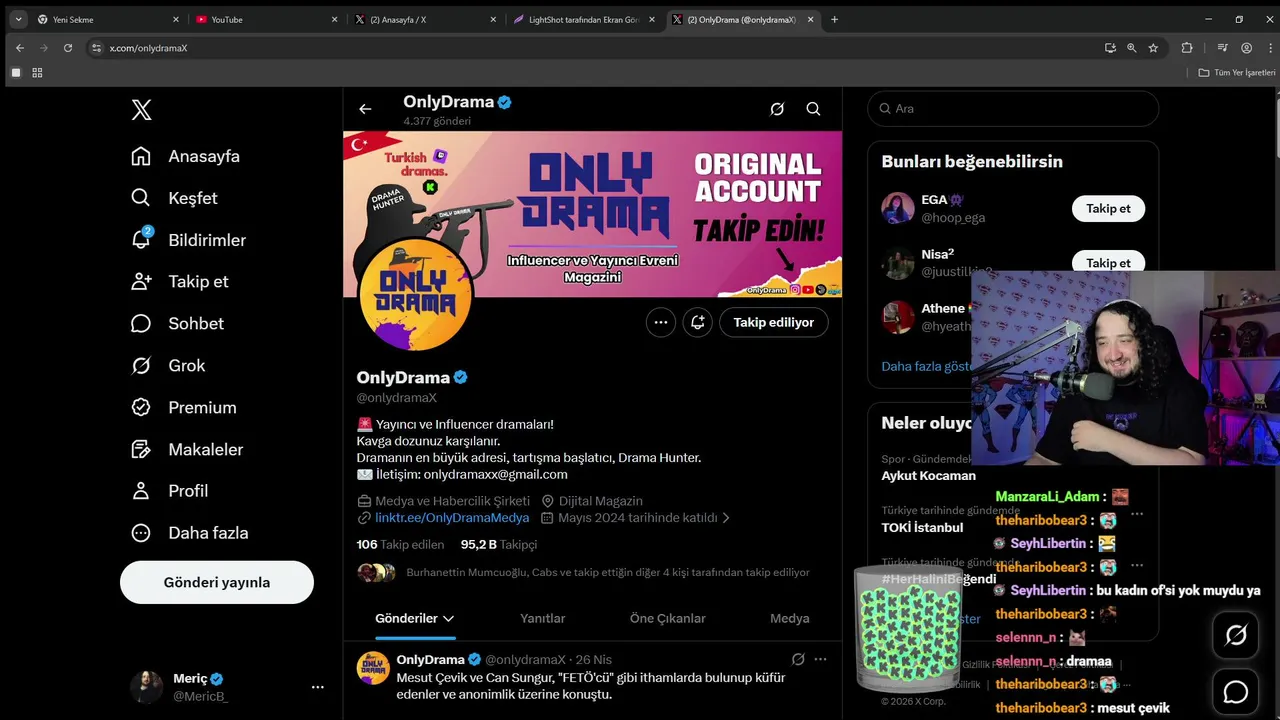This screenshot has height=720, width=1280.
Task: Open OnlyDrama profile avatar
Action: tap(416, 294)
